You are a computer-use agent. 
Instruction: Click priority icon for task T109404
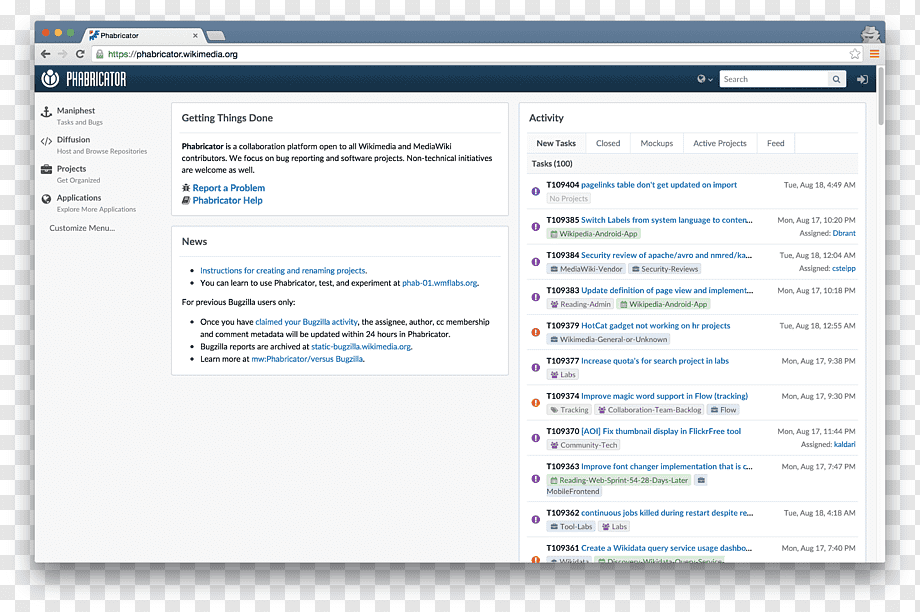536,191
